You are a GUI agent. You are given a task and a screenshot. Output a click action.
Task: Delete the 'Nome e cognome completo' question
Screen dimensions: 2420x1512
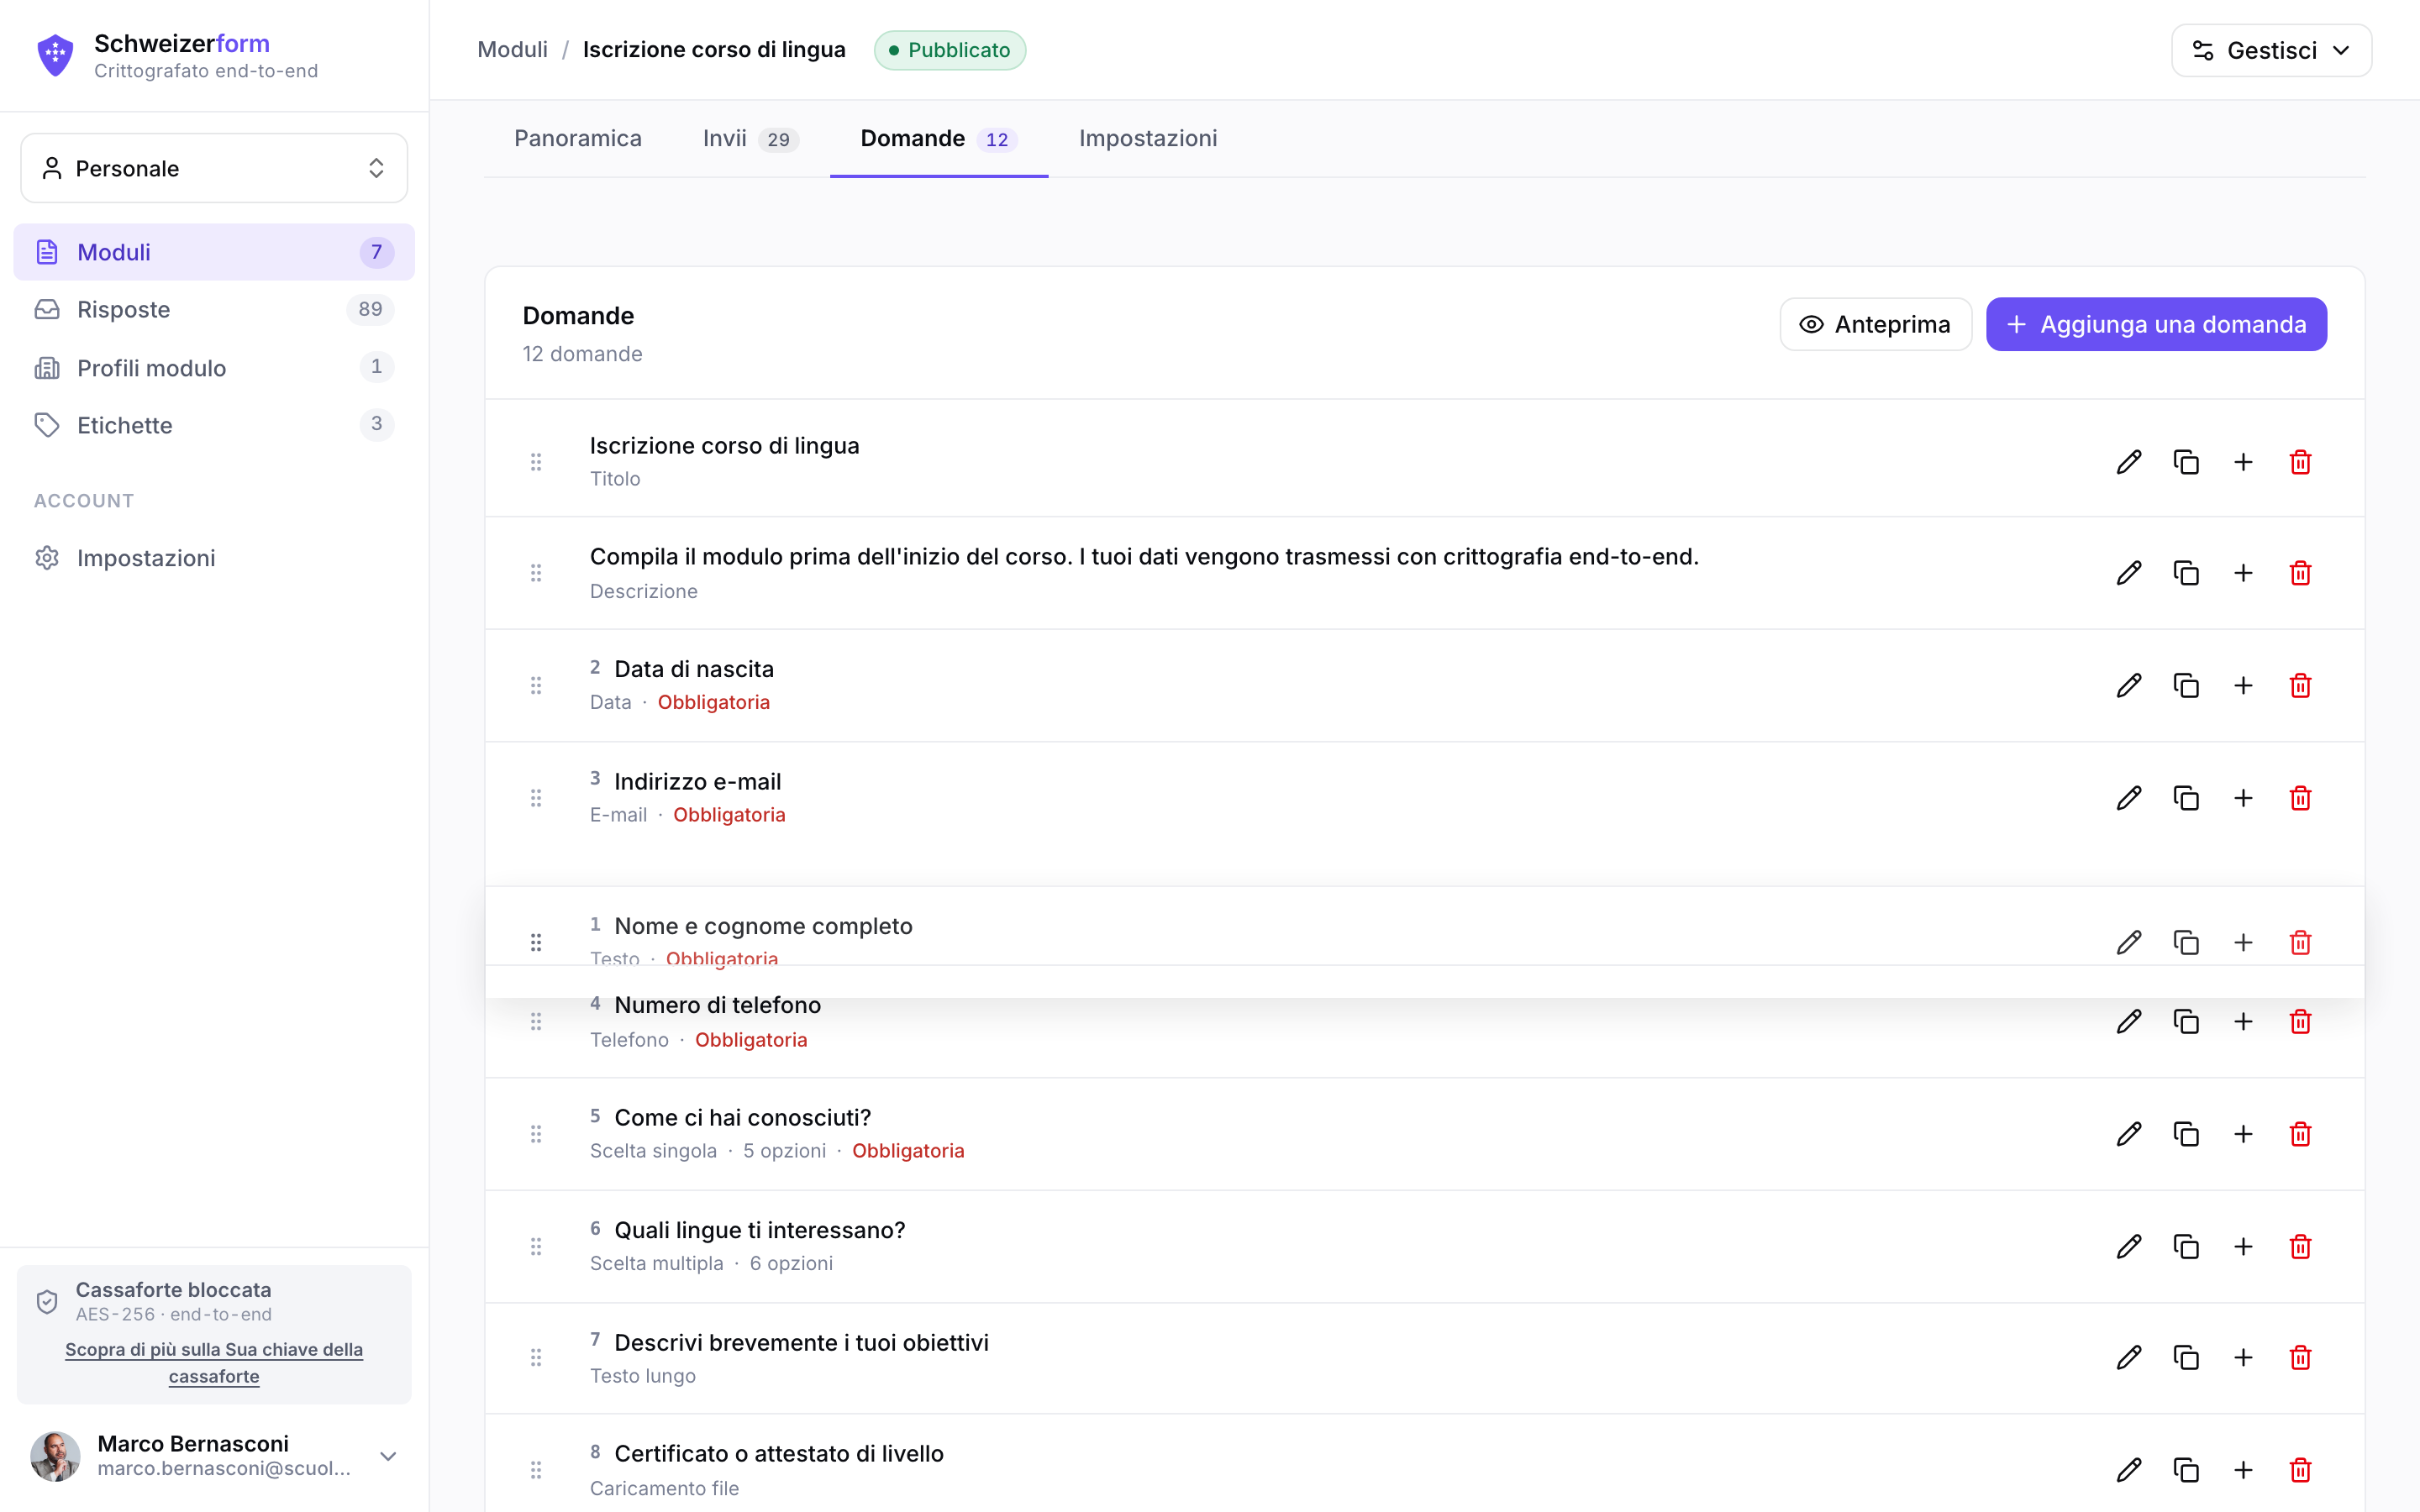pyautogui.click(x=2300, y=942)
